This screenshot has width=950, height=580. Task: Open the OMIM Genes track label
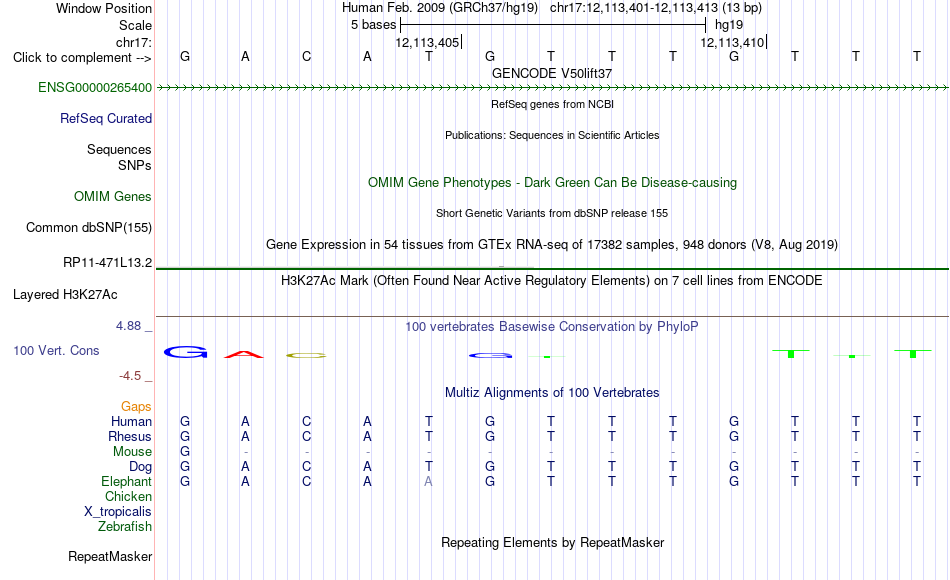112,196
